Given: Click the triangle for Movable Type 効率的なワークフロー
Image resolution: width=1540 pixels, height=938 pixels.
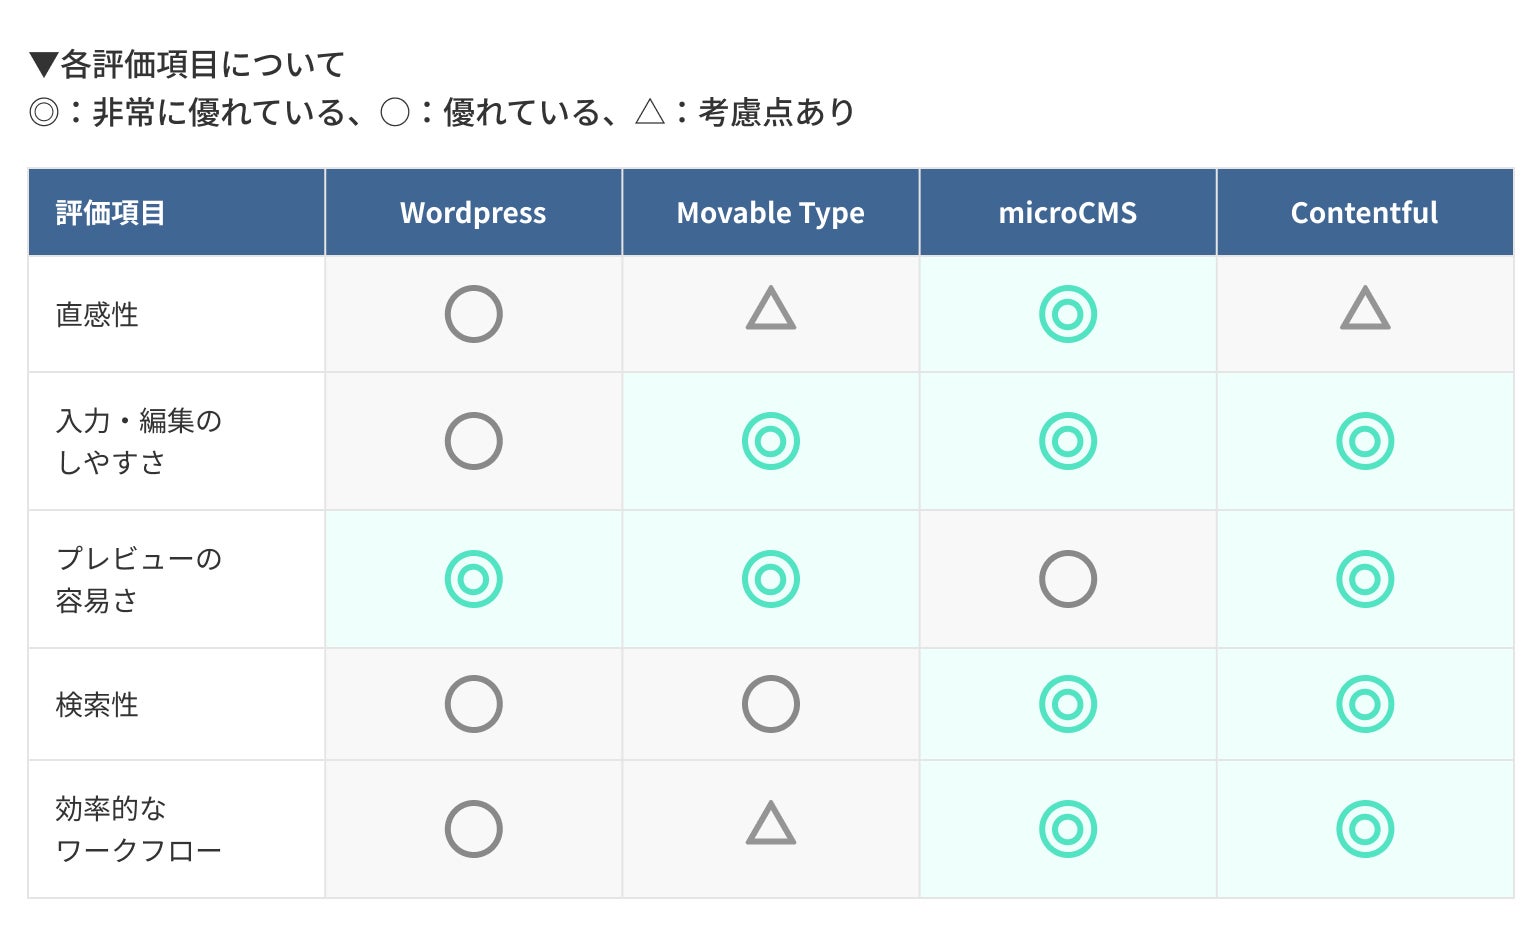Looking at the screenshot, I should [x=770, y=824].
